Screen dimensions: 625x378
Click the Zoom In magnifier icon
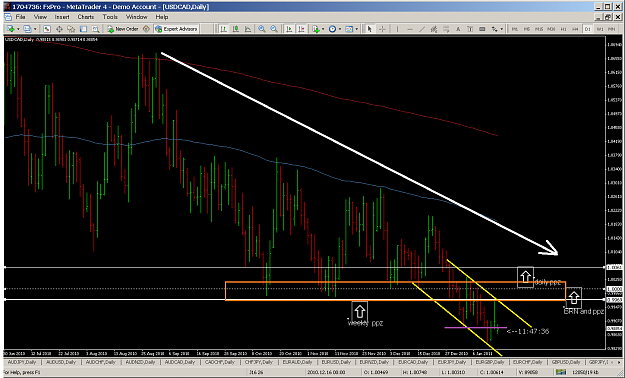click(x=262, y=29)
